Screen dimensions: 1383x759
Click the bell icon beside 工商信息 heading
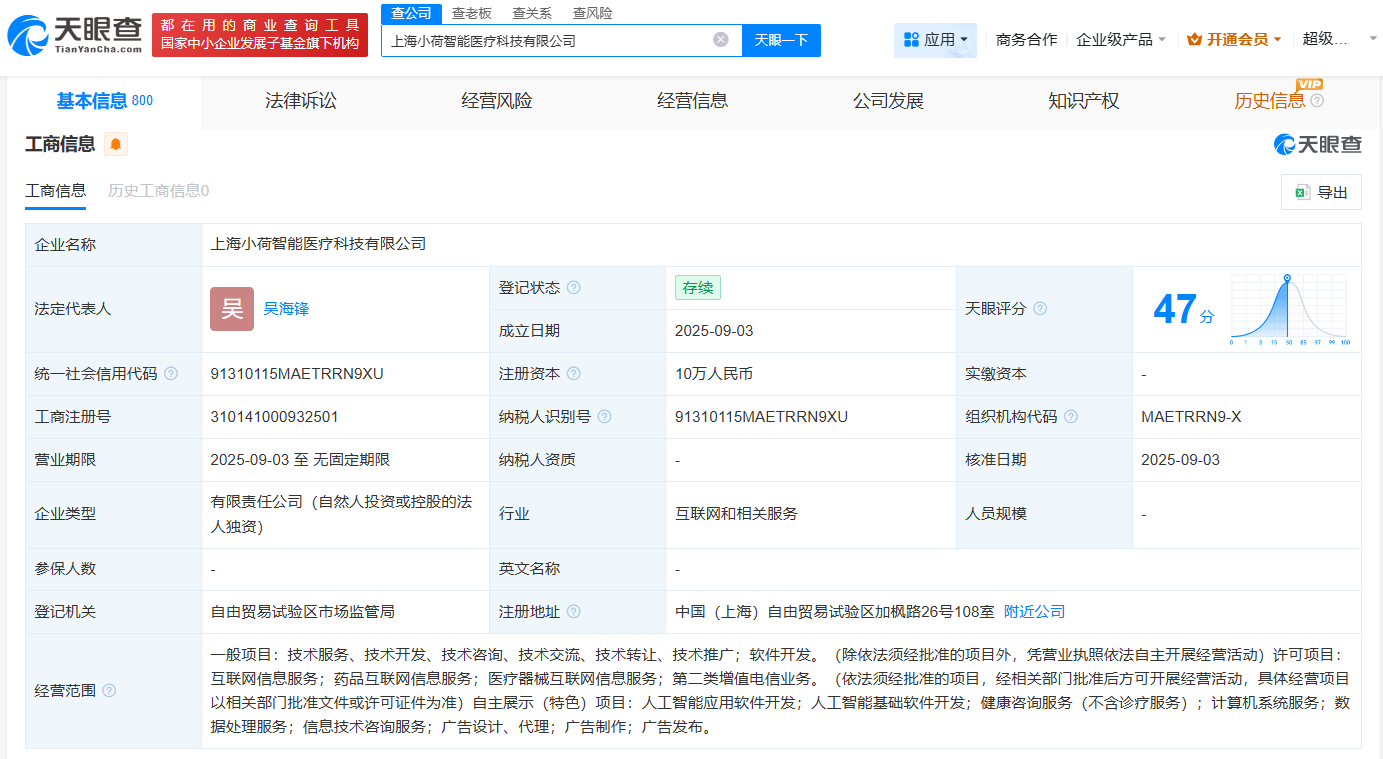115,143
